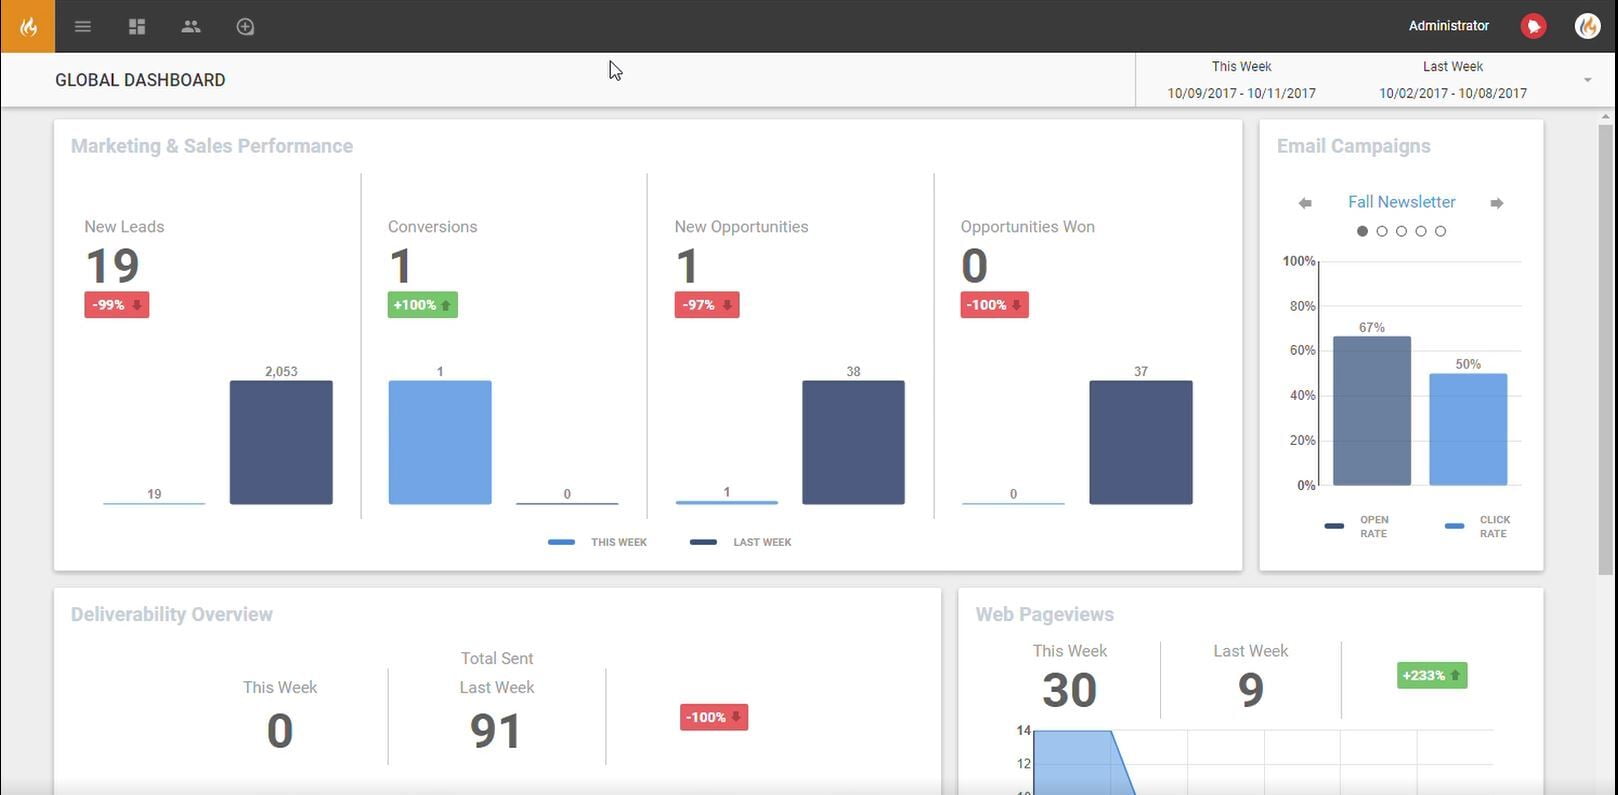
Task: Click the GLOBAL DASHBOARD heading
Action: pos(140,80)
